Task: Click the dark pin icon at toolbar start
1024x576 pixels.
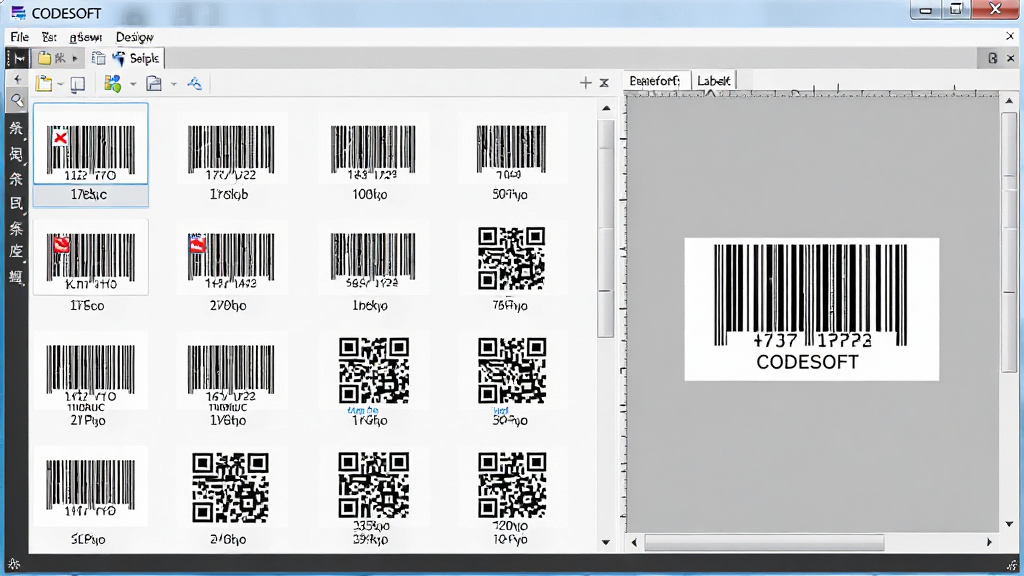Action: (x=18, y=59)
